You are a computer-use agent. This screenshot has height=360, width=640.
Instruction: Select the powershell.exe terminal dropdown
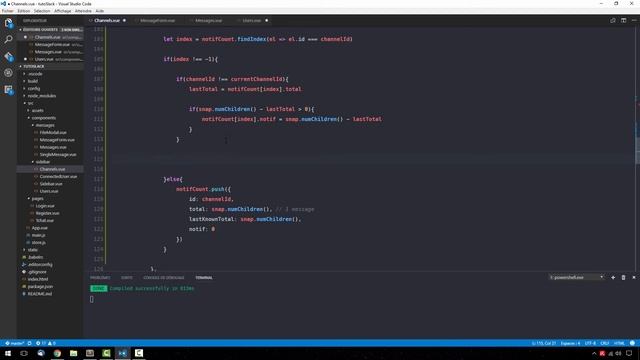[576, 278]
